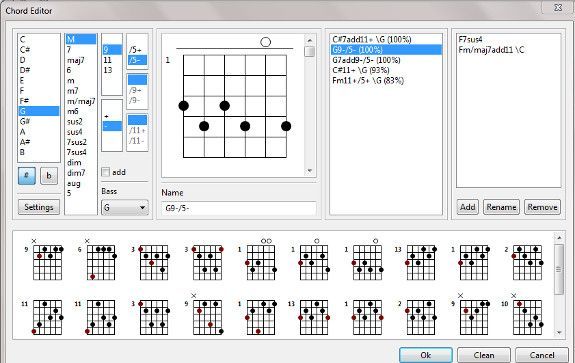Select C#7add11+ \G (100%) suggestion
Viewport: 575px width, 363px height.
pyautogui.click(x=386, y=39)
